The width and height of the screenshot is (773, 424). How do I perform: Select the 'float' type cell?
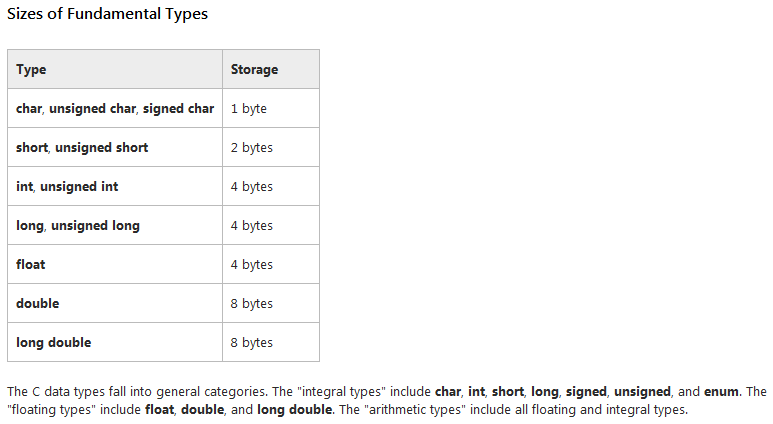115,264
